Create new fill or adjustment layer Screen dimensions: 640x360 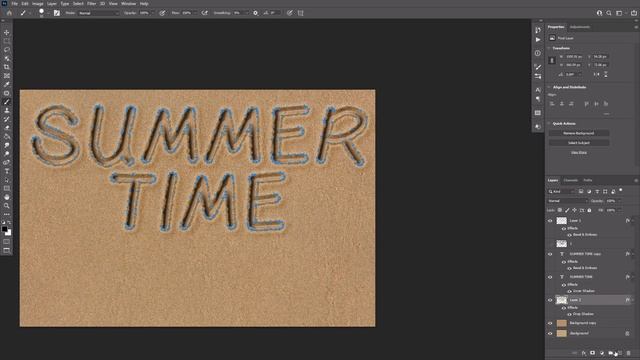point(602,353)
